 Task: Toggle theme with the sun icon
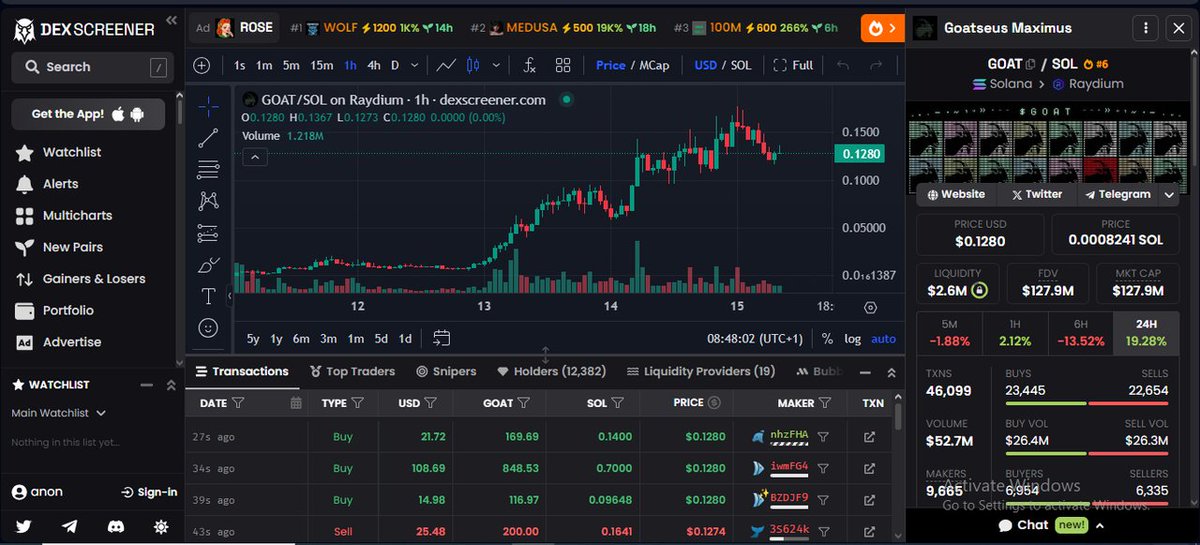pyautogui.click(x=161, y=526)
